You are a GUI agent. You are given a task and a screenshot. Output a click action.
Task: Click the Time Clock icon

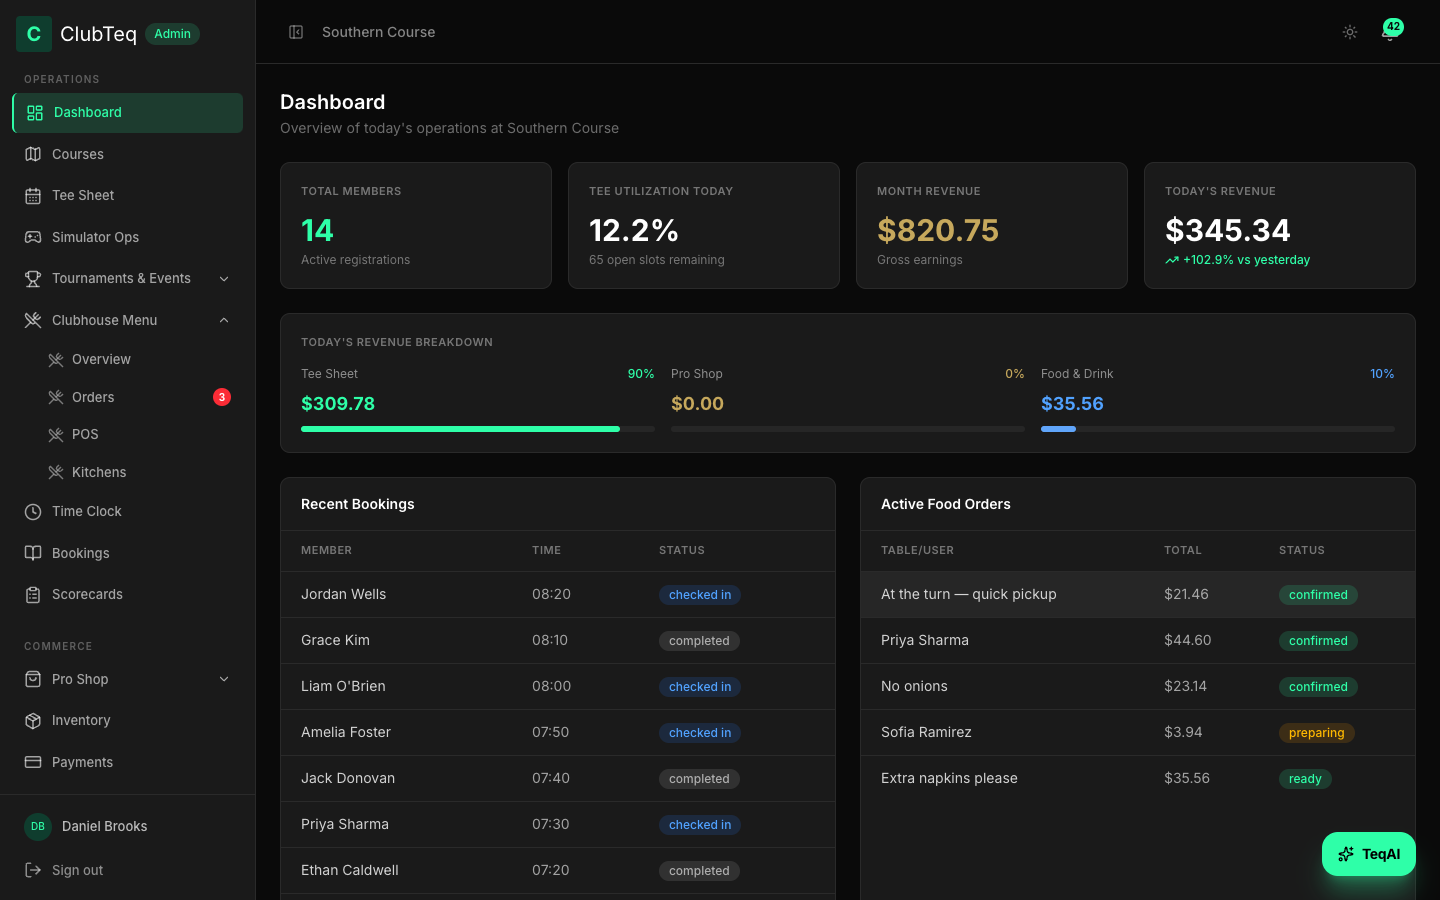tap(33, 512)
